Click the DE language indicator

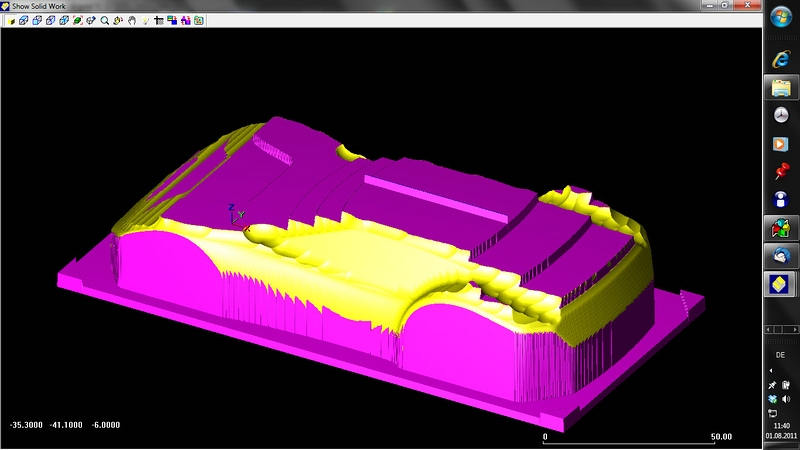click(x=780, y=355)
